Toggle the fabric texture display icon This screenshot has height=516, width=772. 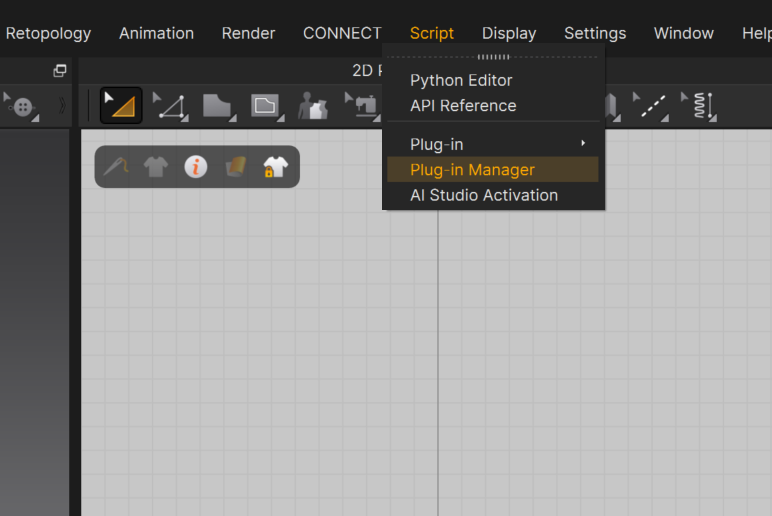tap(236, 167)
